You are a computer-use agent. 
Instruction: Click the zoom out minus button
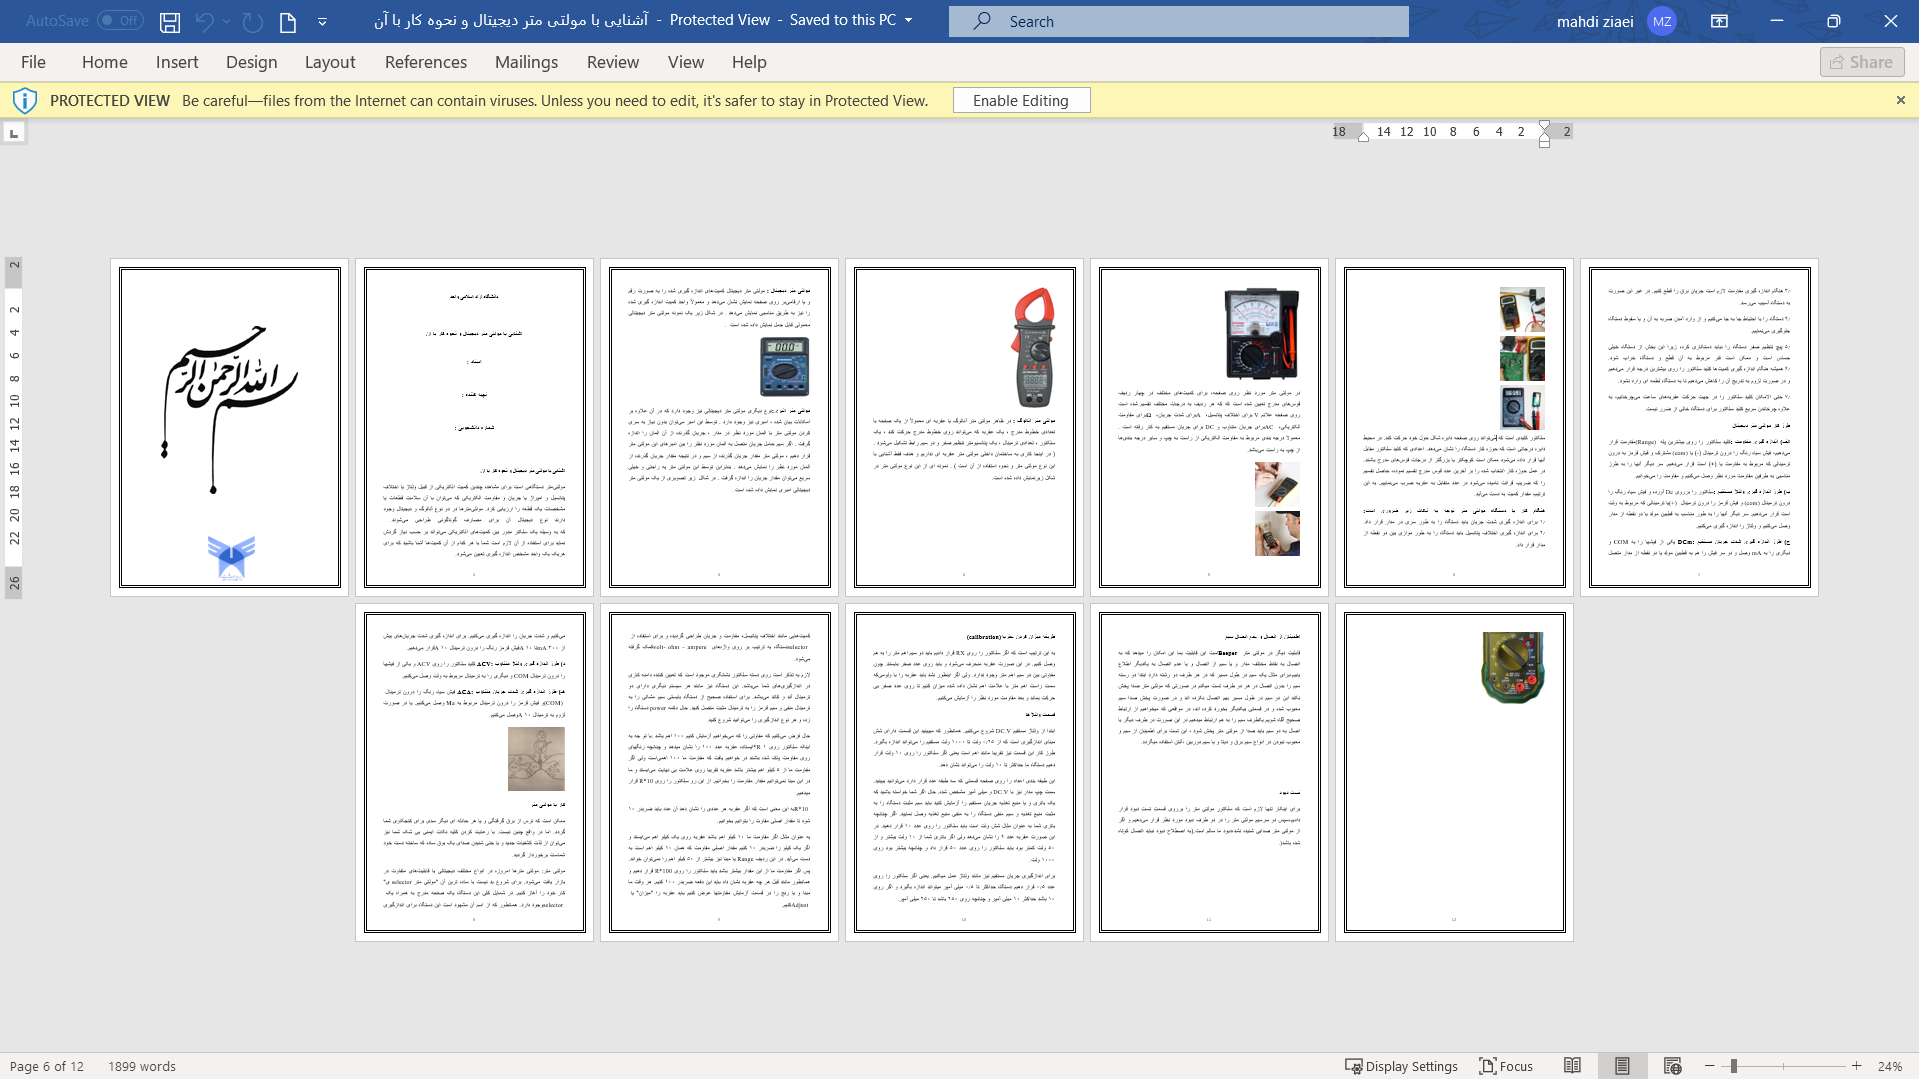(x=1710, y=1066)
